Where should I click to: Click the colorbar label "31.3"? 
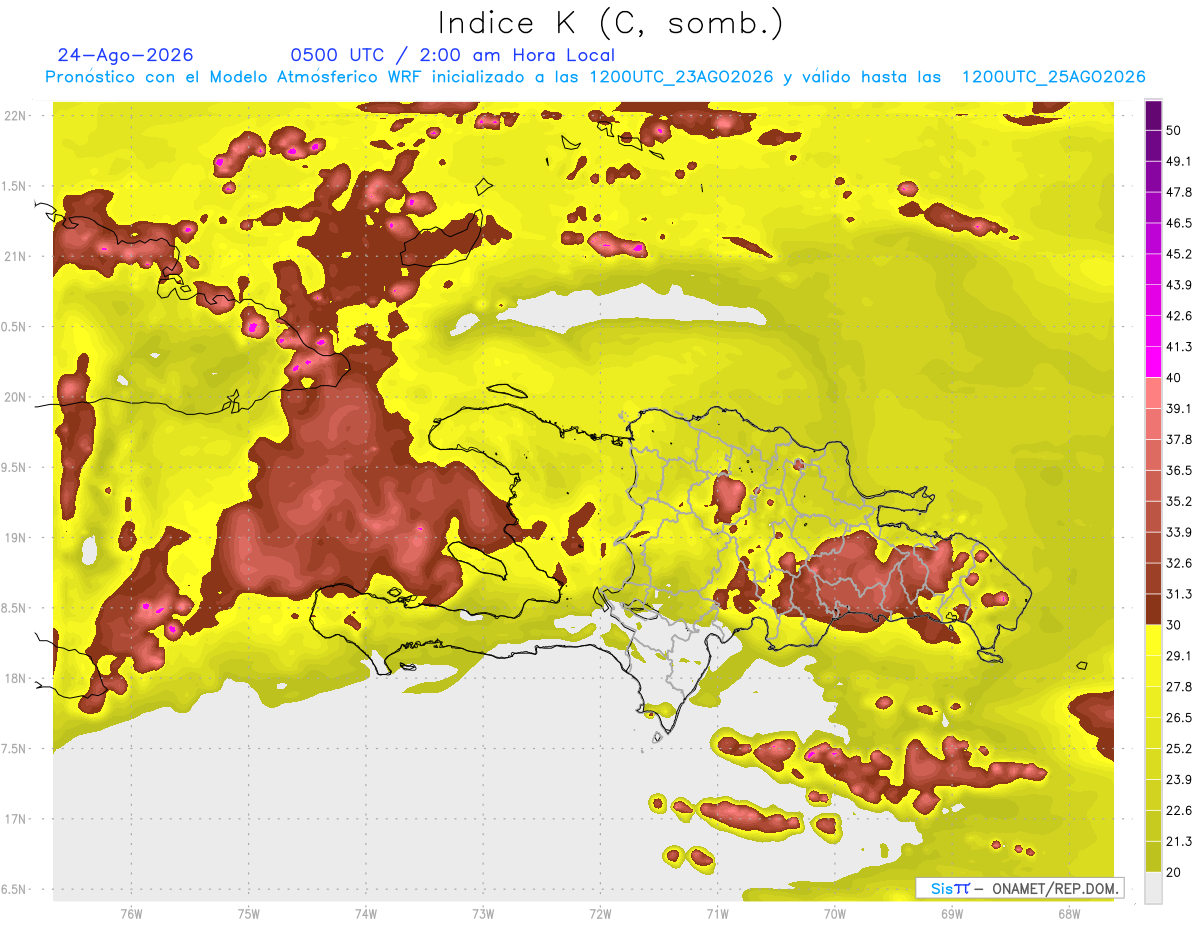point(1178,594)
